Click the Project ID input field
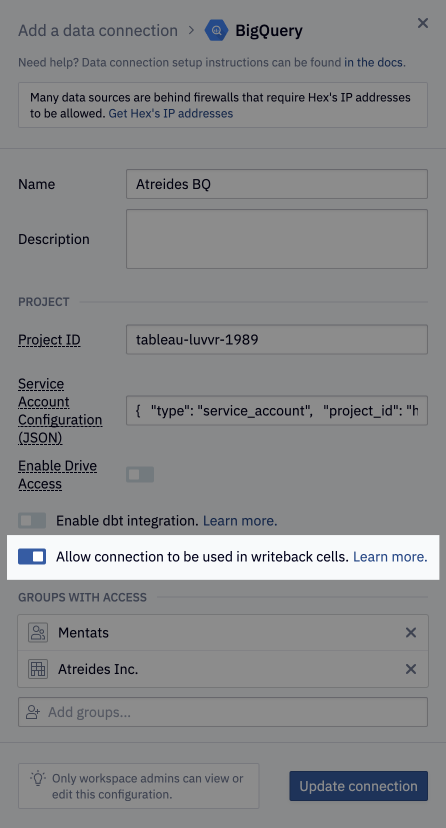This screenshot has width=446, height=828. point(277,339)
